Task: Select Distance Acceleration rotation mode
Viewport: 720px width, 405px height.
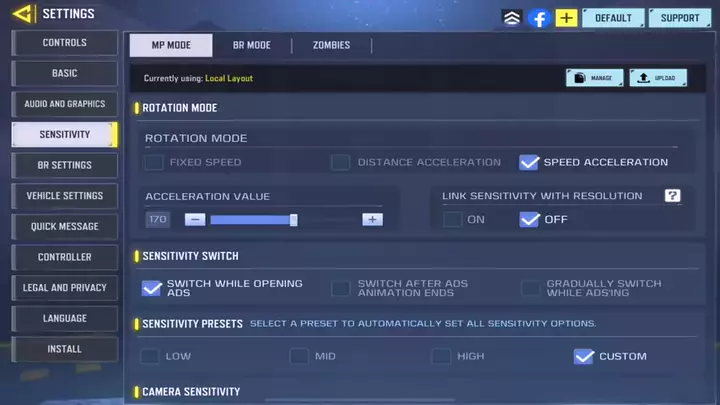Action: [x=341, y=162]
